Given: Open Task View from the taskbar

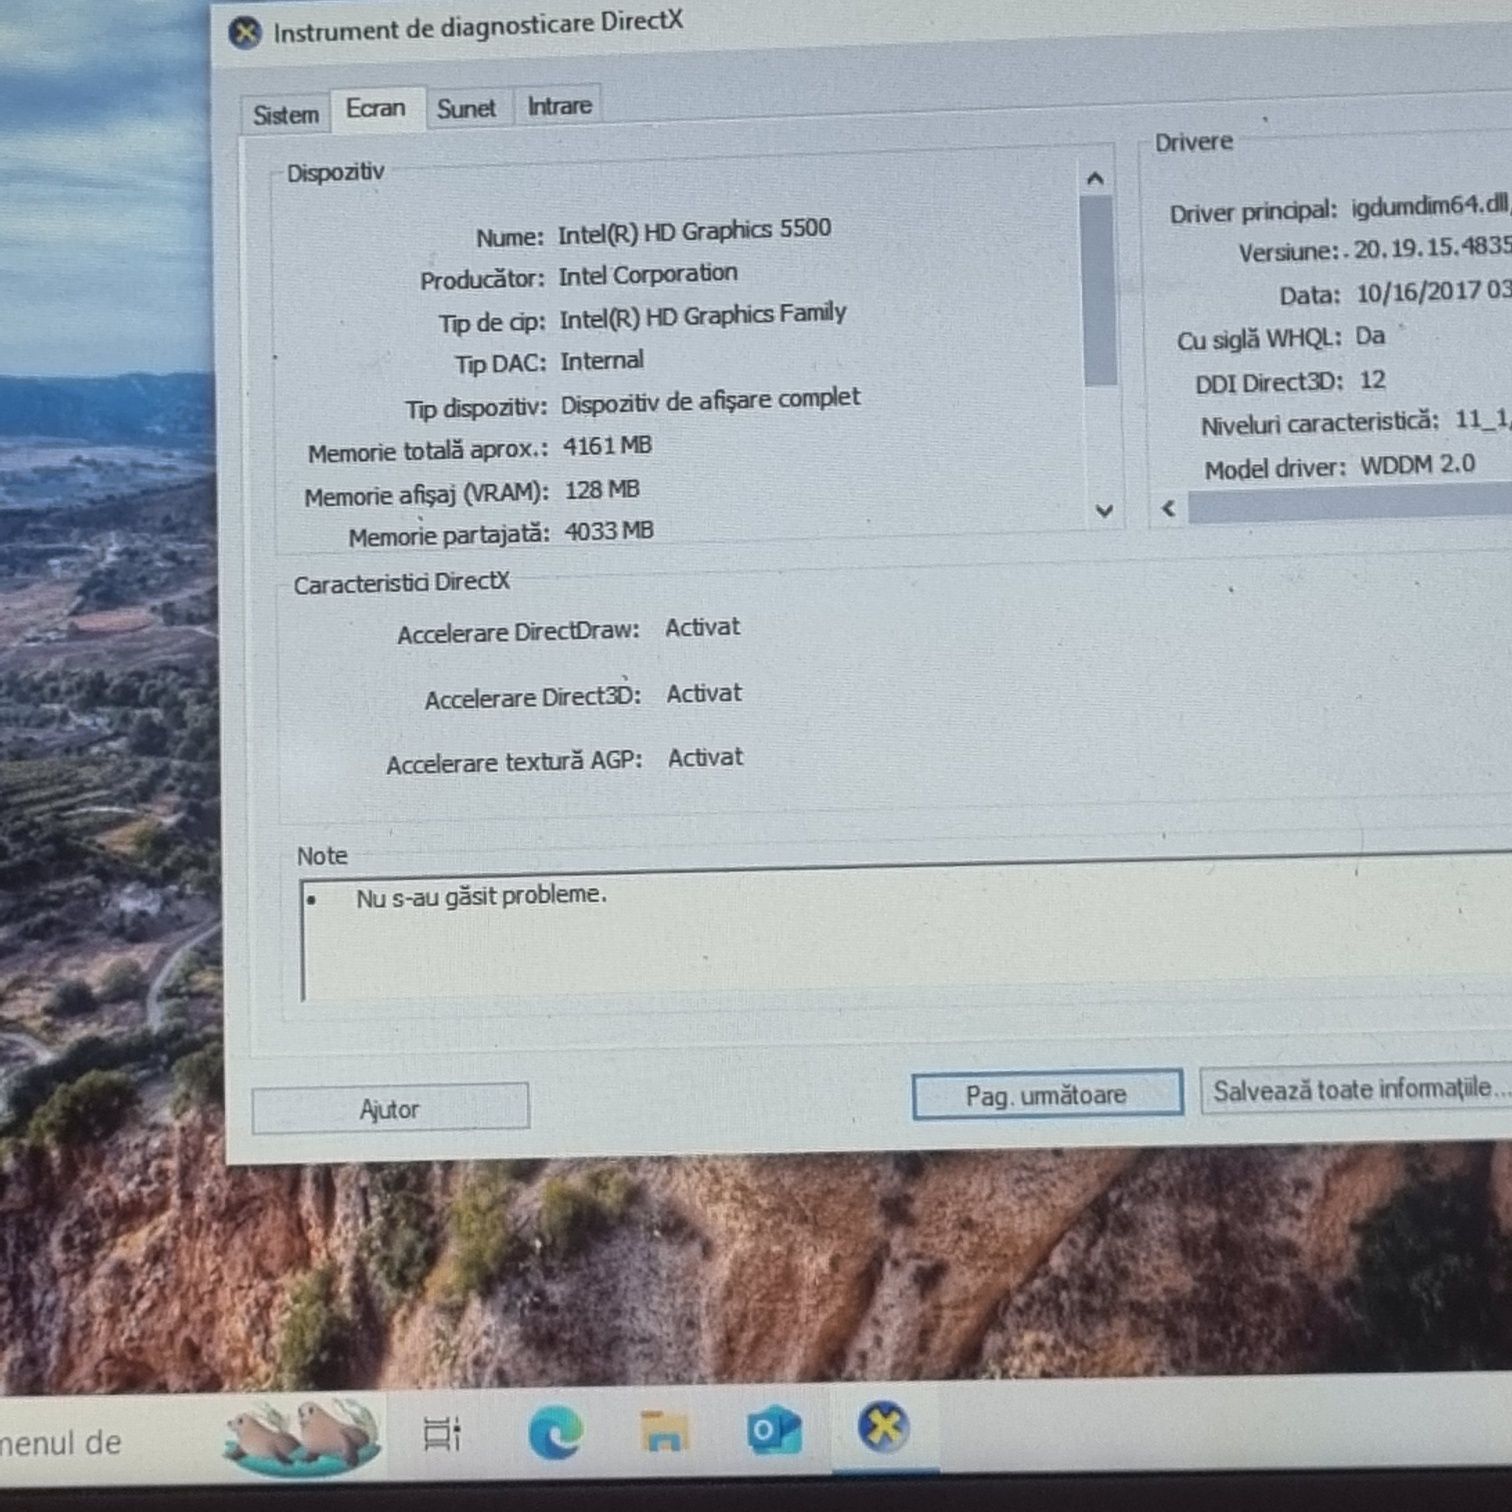Looking at the screenshot, I should pyautogui.click(x=441, y=1435).
